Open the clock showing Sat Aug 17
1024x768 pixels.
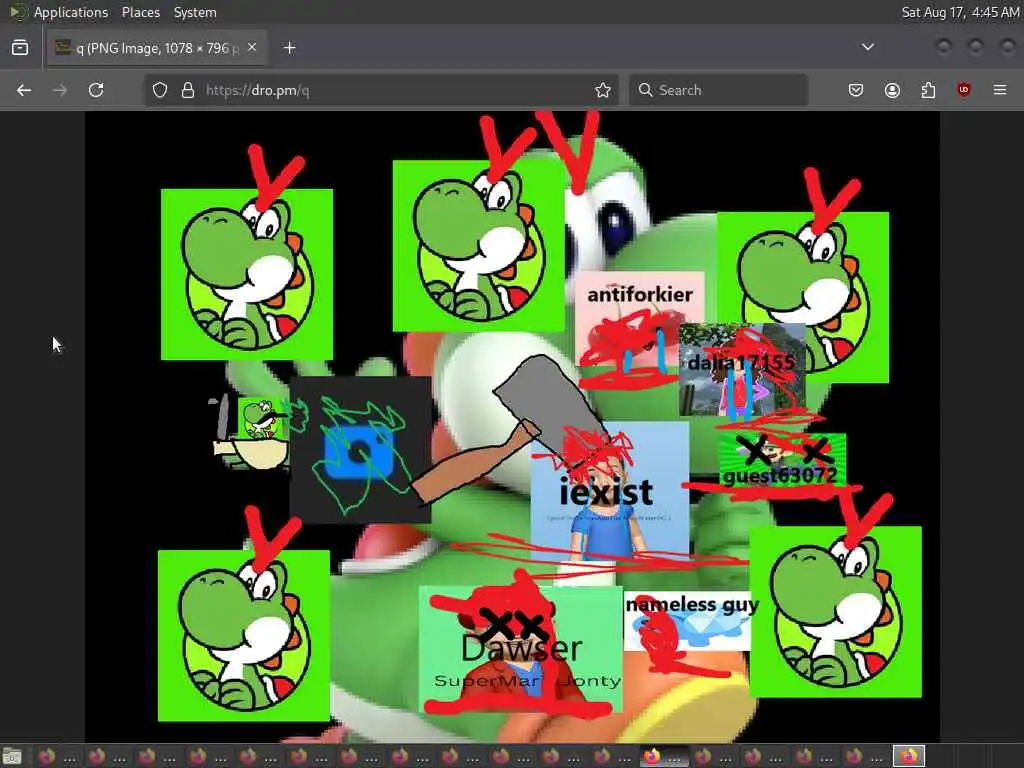[x=960, y=12]
